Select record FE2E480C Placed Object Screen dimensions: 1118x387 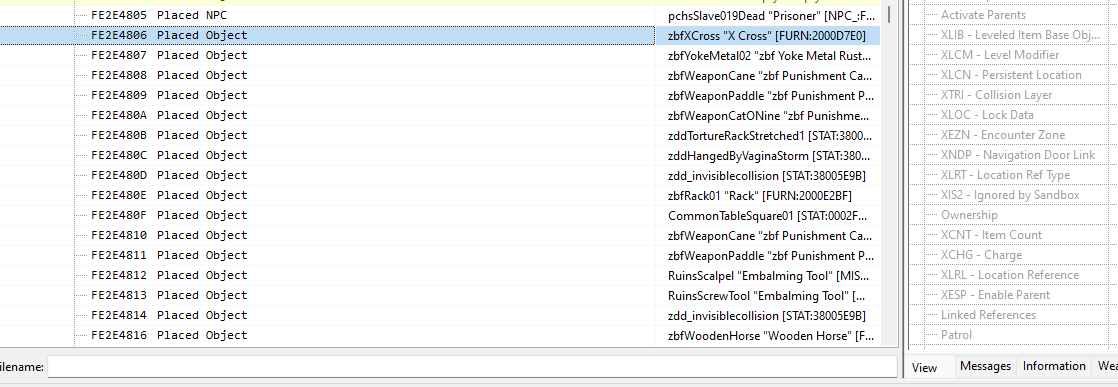[169, 155]
